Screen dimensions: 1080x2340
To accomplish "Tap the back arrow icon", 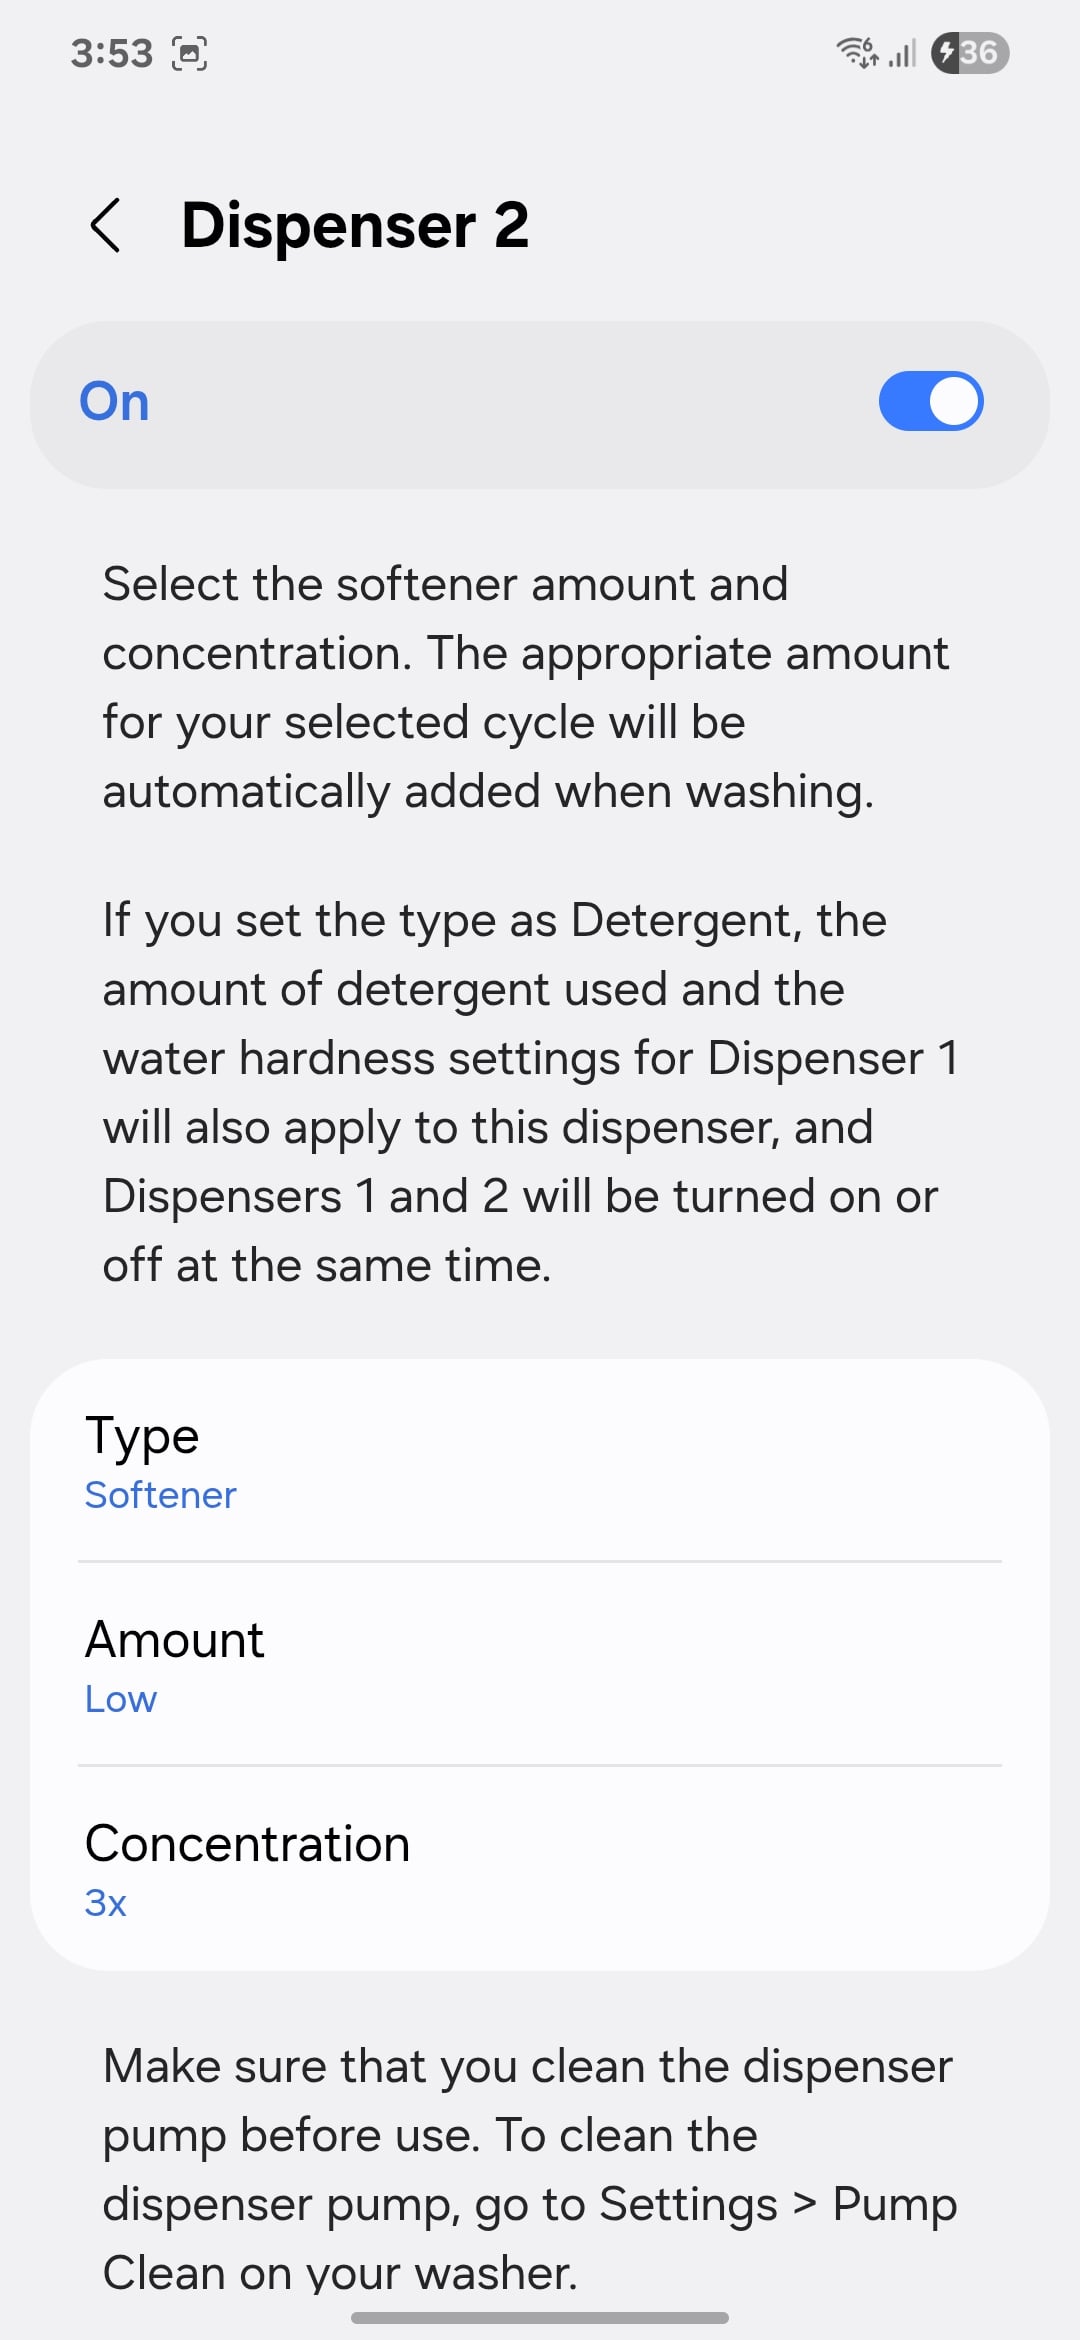I will pos(106,225).
